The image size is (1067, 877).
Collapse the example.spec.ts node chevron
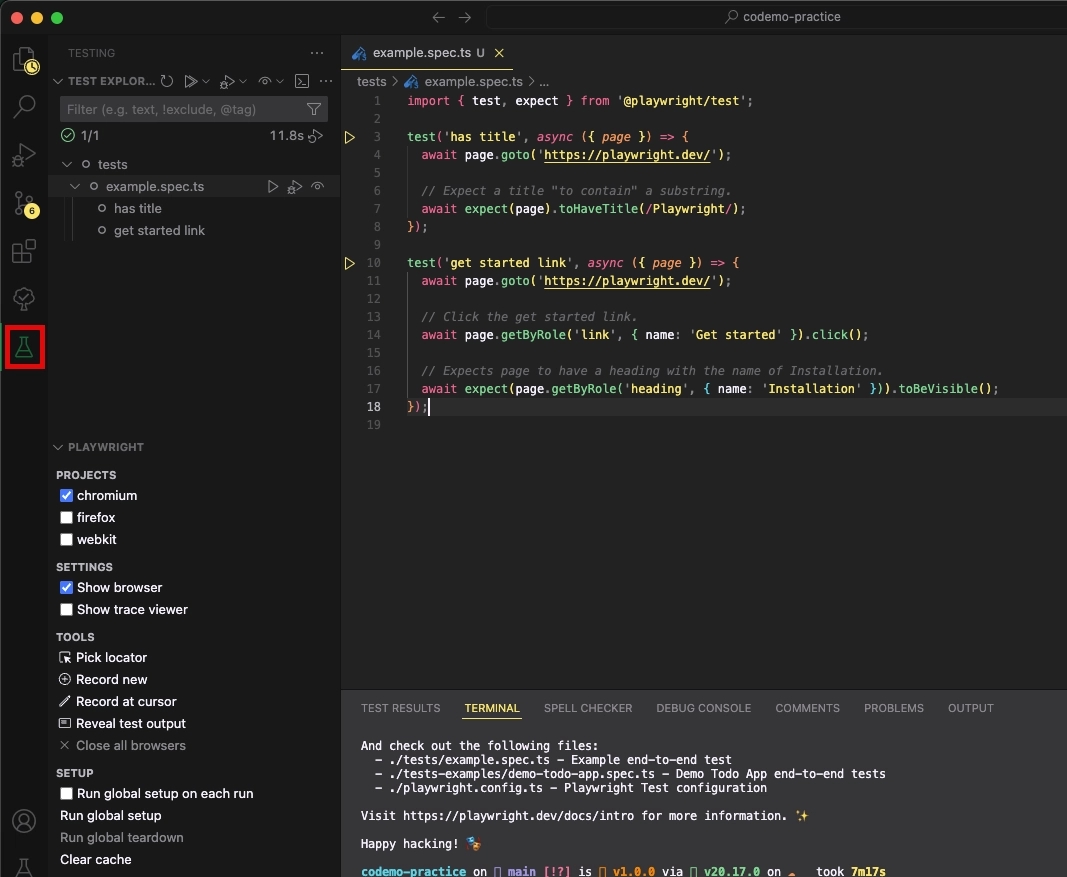point(75,186)
